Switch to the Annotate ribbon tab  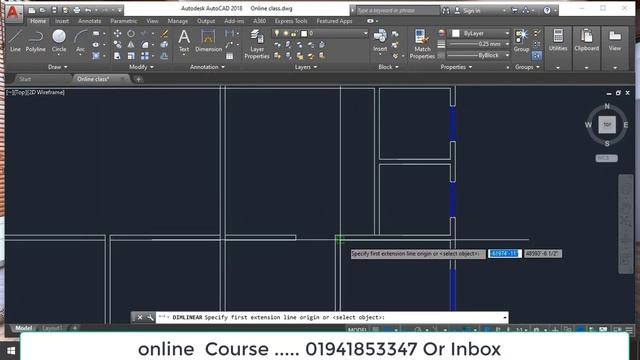pyautogui.click(x=89, y=21)
